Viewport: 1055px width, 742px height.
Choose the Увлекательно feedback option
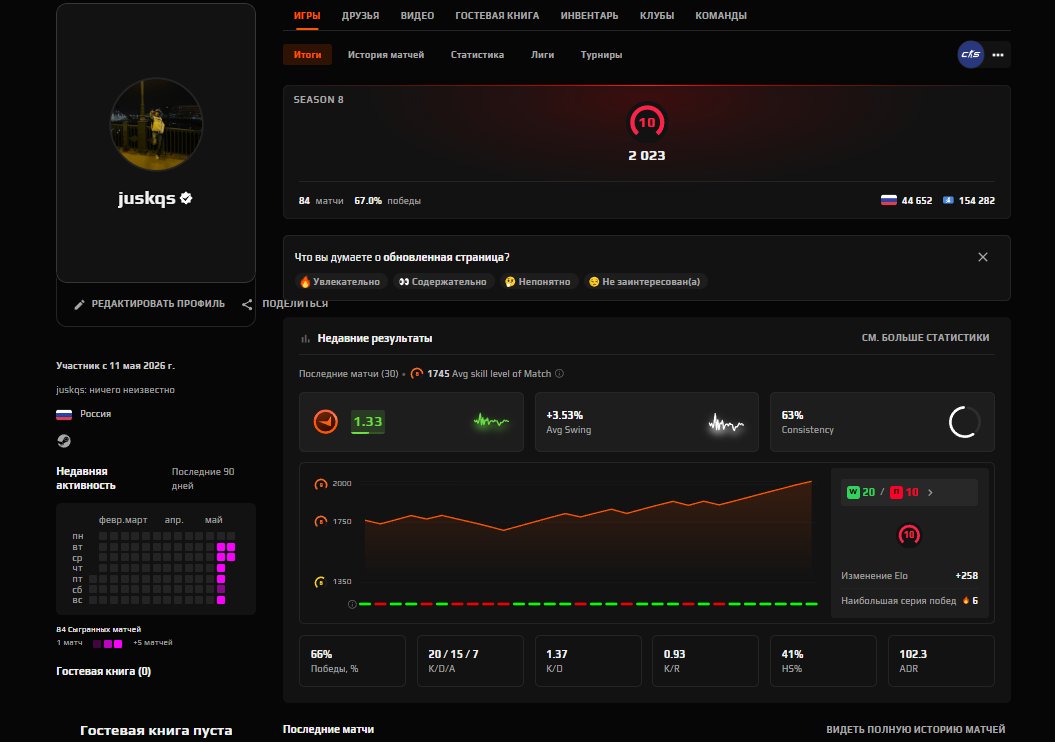pos(340,282)
